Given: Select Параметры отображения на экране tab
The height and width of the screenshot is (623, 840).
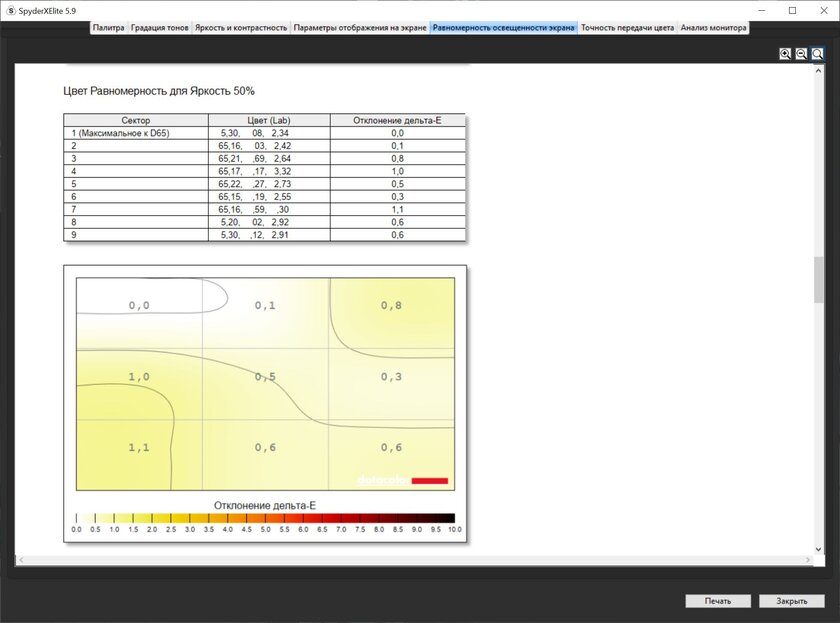Looking at the screenshot, I should 360,27.
